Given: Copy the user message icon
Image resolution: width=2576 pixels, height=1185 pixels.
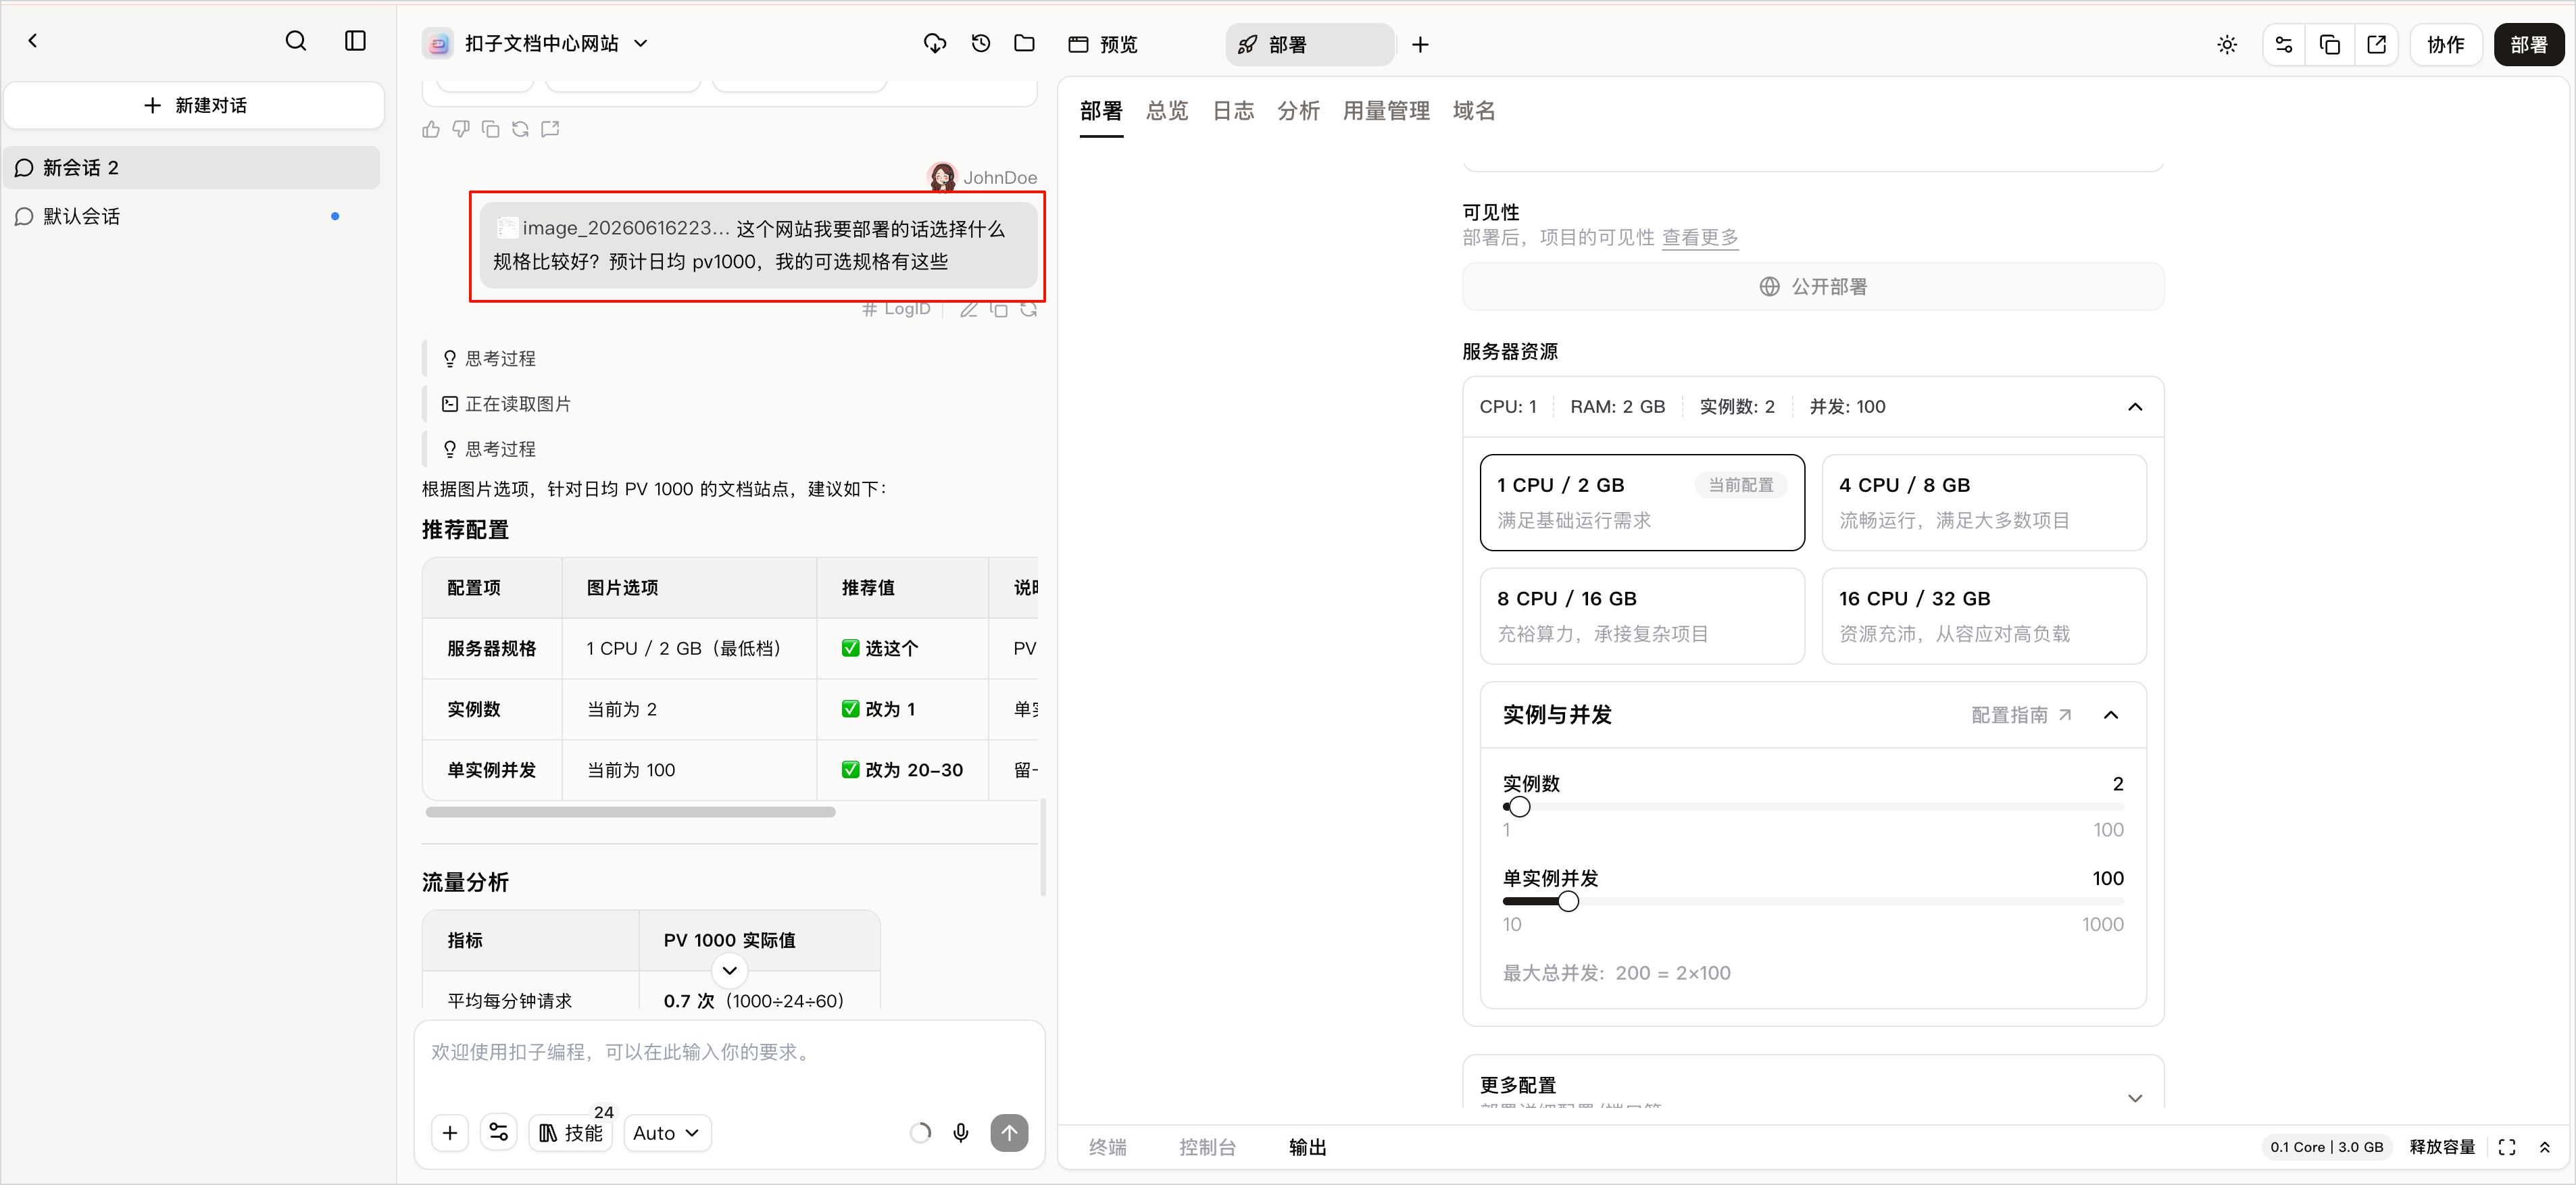Looking at the screenshot, I should [998, 310].
